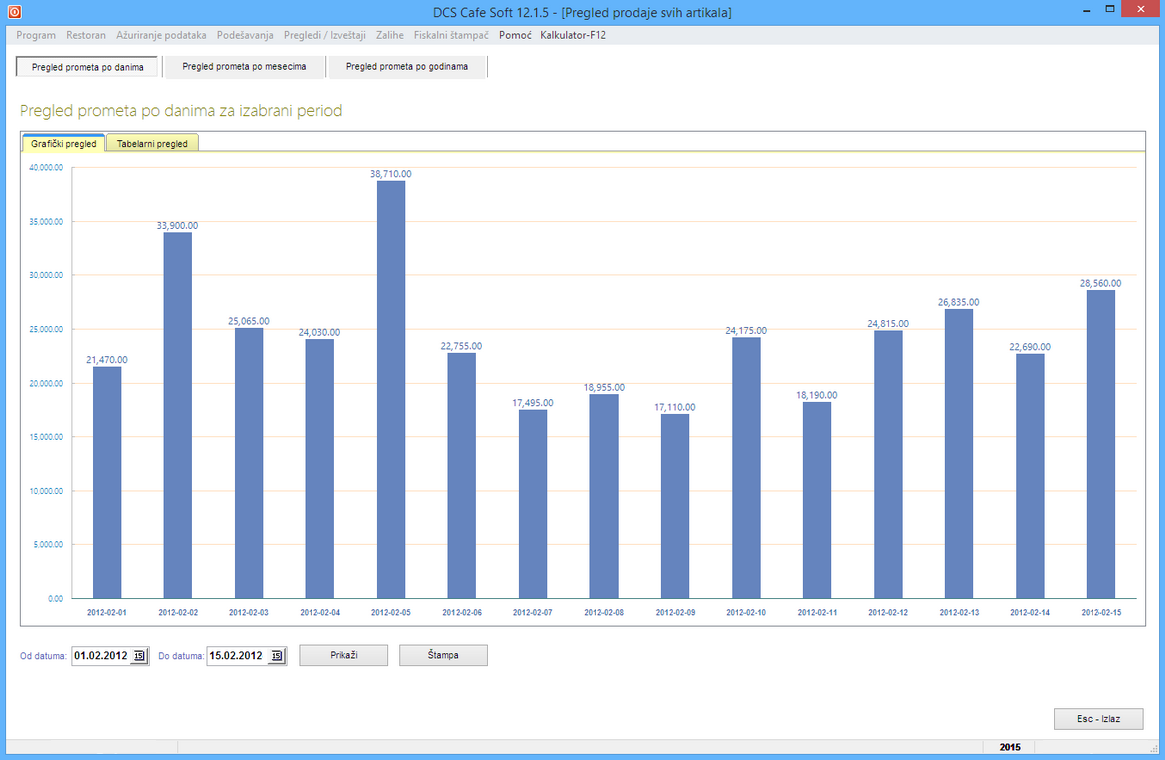Click the DCS Cafe Soft app icon

[x=14, y=12]
